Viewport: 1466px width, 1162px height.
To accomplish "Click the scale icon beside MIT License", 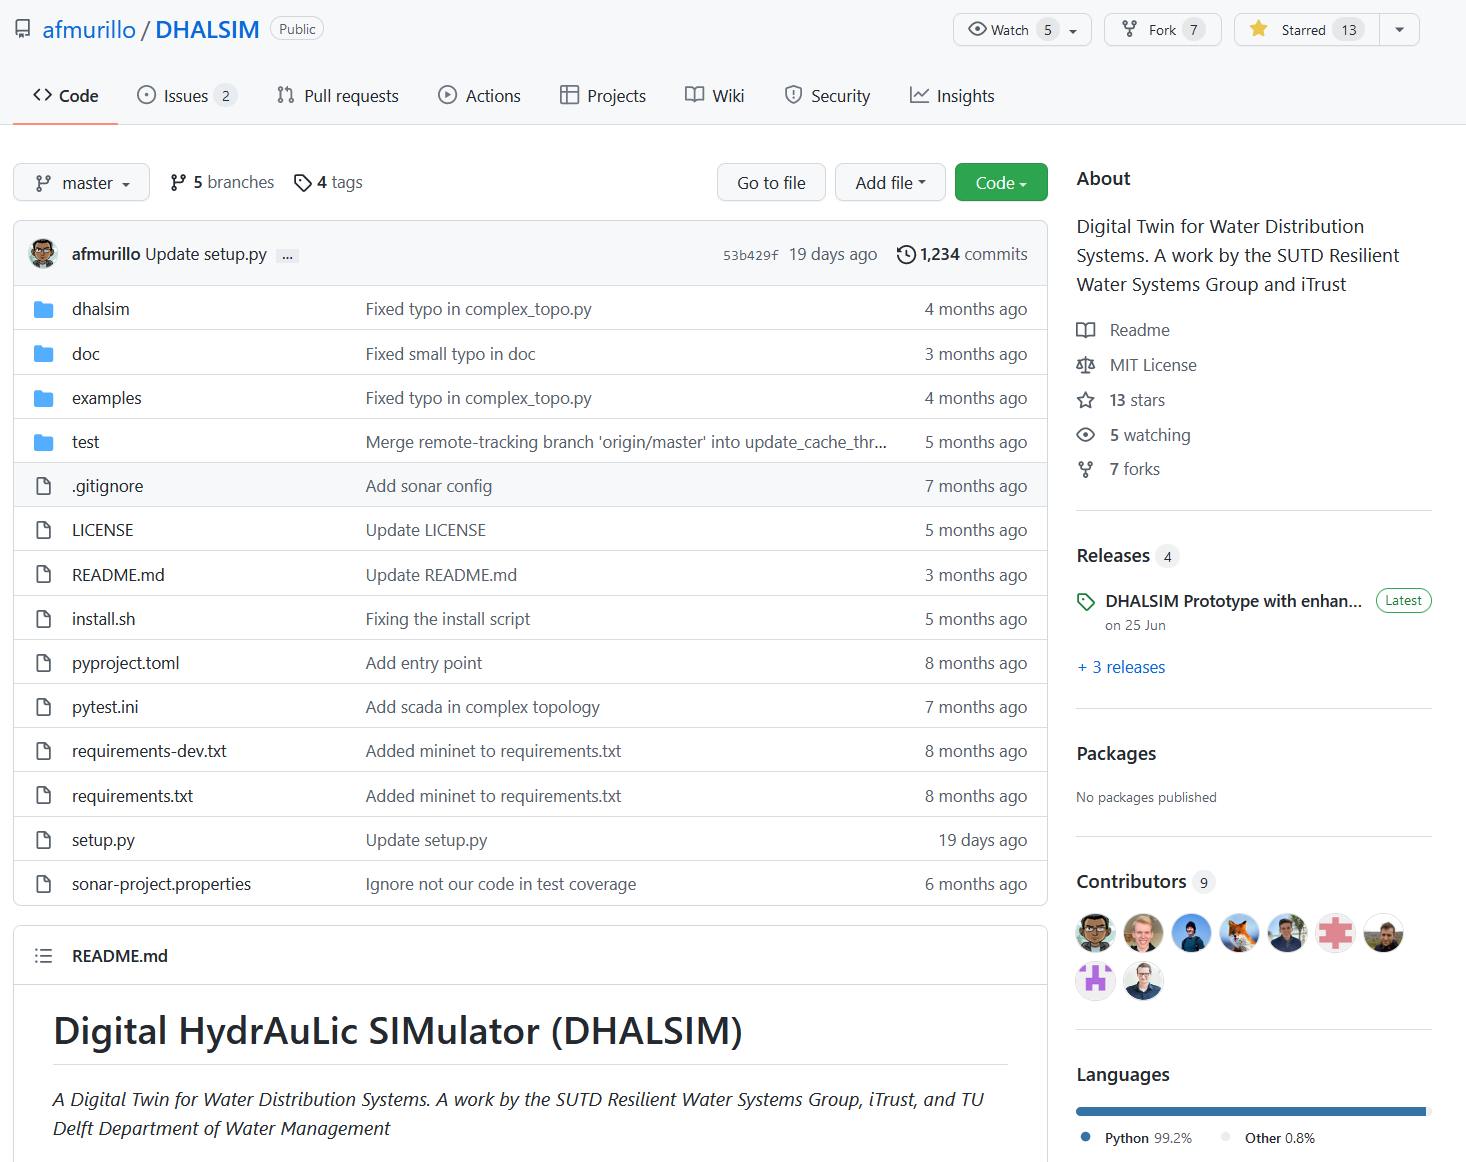I will coord(1086,365).
